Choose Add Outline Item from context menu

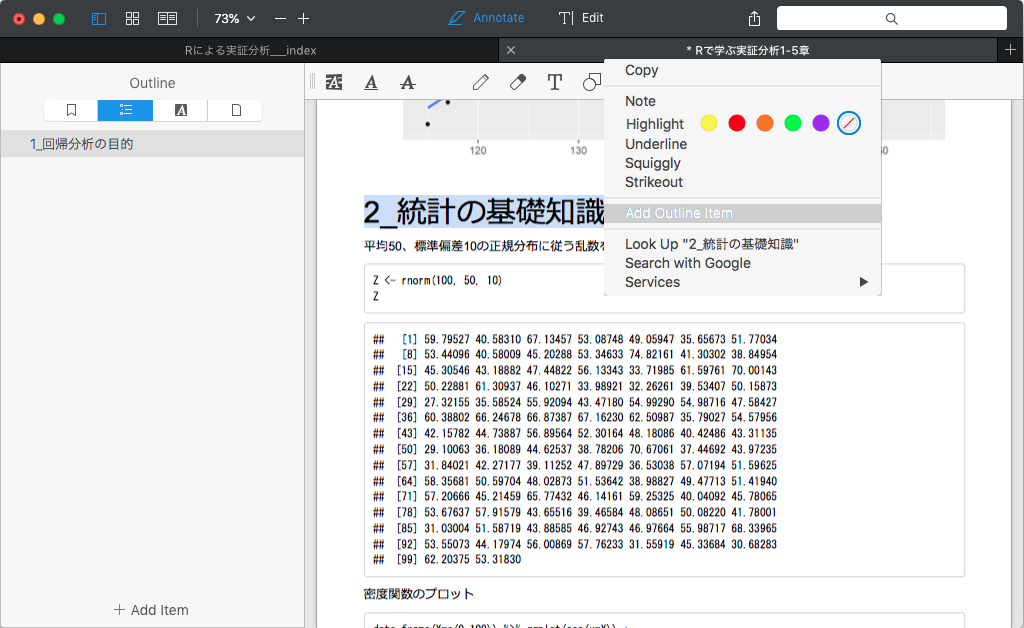tap(678, 213)
